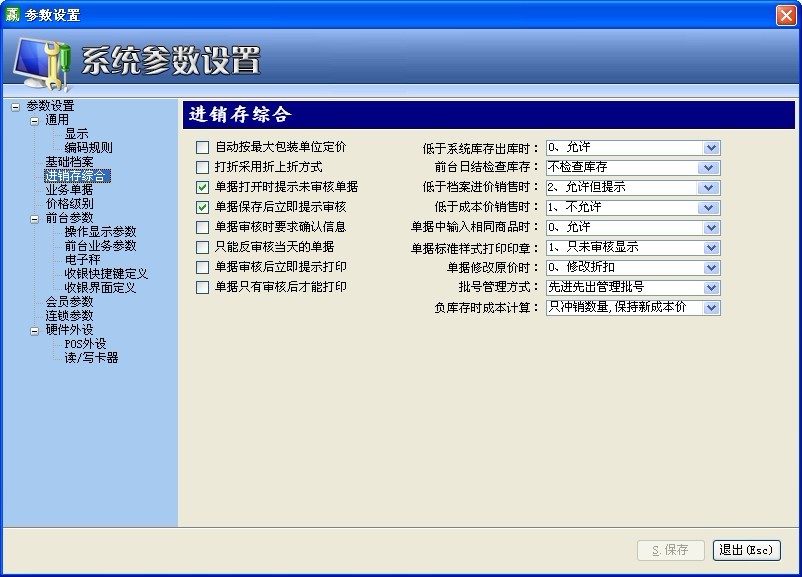Open 前台业务参数 settings
This screenshot has width=802, height=577.
[x=100, y=246]
